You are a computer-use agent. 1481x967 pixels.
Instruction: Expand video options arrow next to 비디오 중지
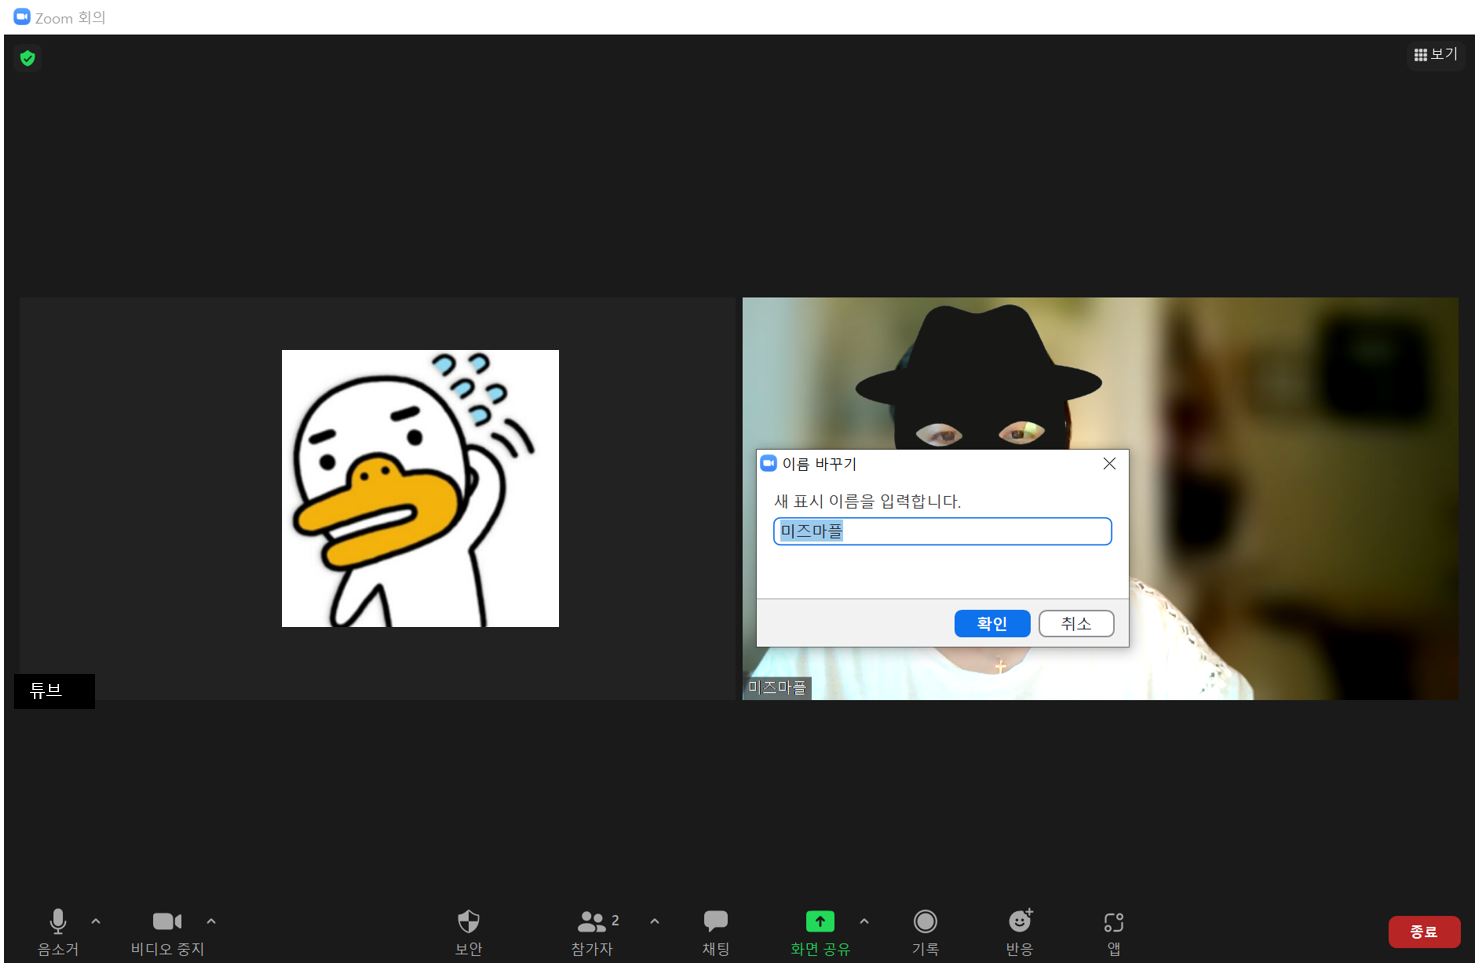[211, 921]
